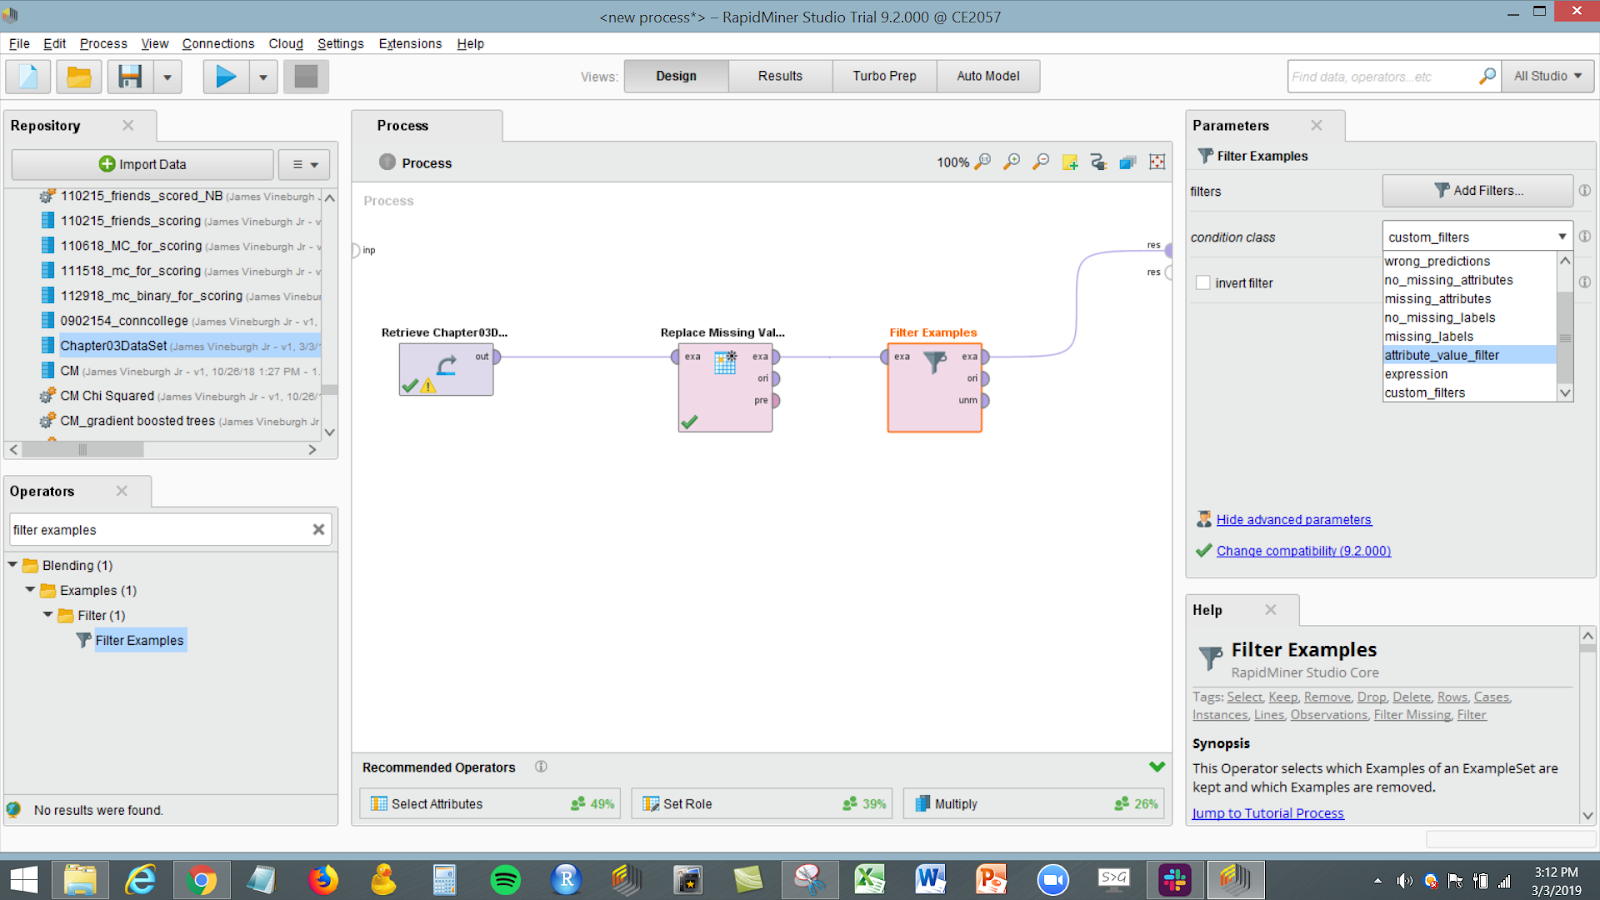Zoom out of the process canvas
The image size is (1600, 900).
coord(1041,162)
